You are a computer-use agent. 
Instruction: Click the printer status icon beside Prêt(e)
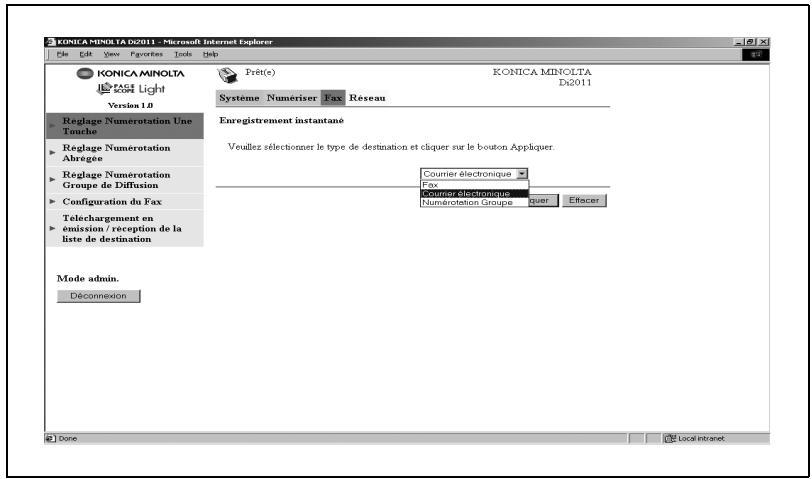click(x=227, y=76)
